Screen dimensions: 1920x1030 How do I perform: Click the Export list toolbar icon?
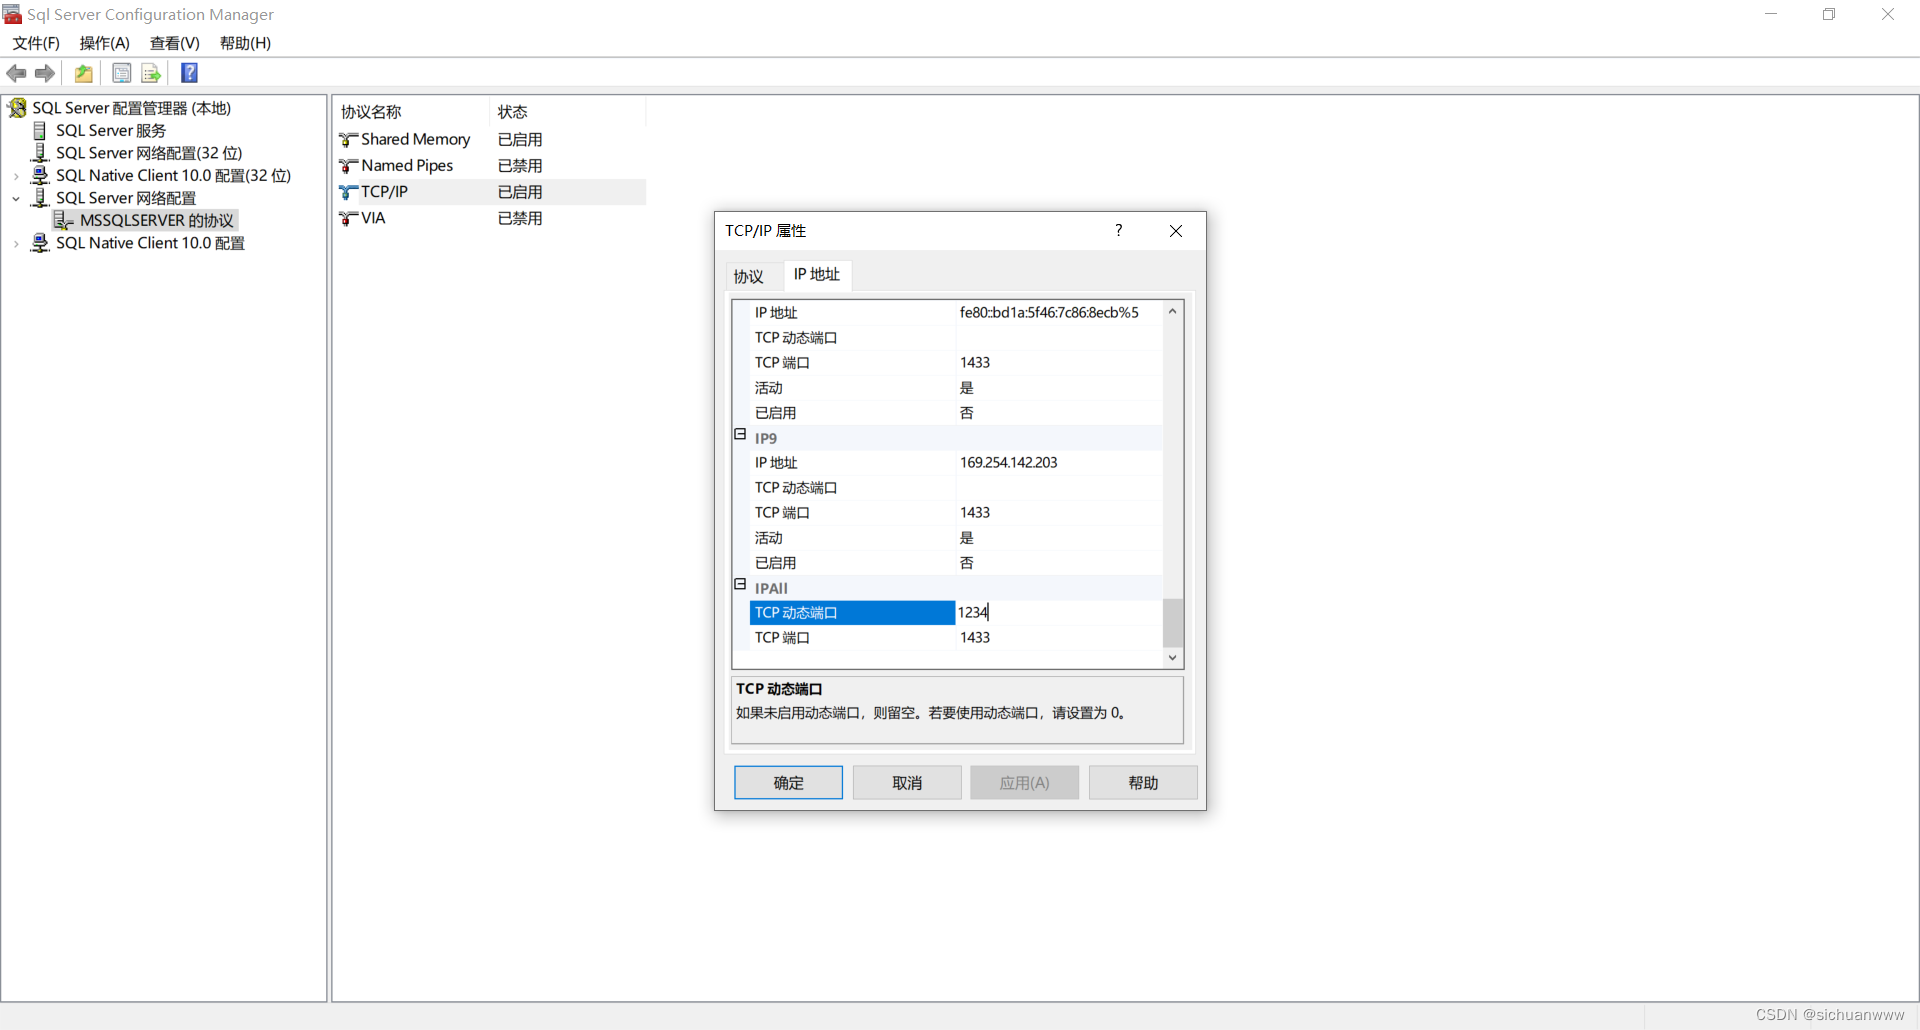151,73
